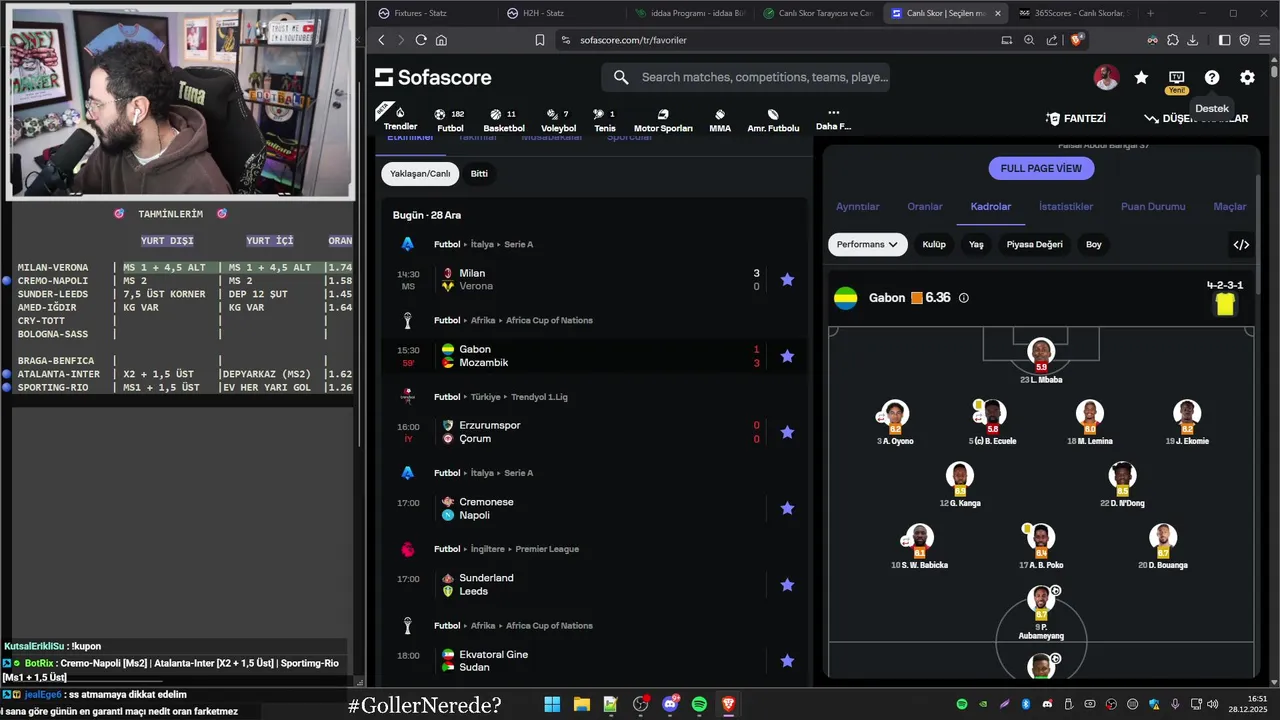The image size is (1280, 720).
Task: Unfavorite the Cremonese-Napoli match star
Action: pos(787,508)
